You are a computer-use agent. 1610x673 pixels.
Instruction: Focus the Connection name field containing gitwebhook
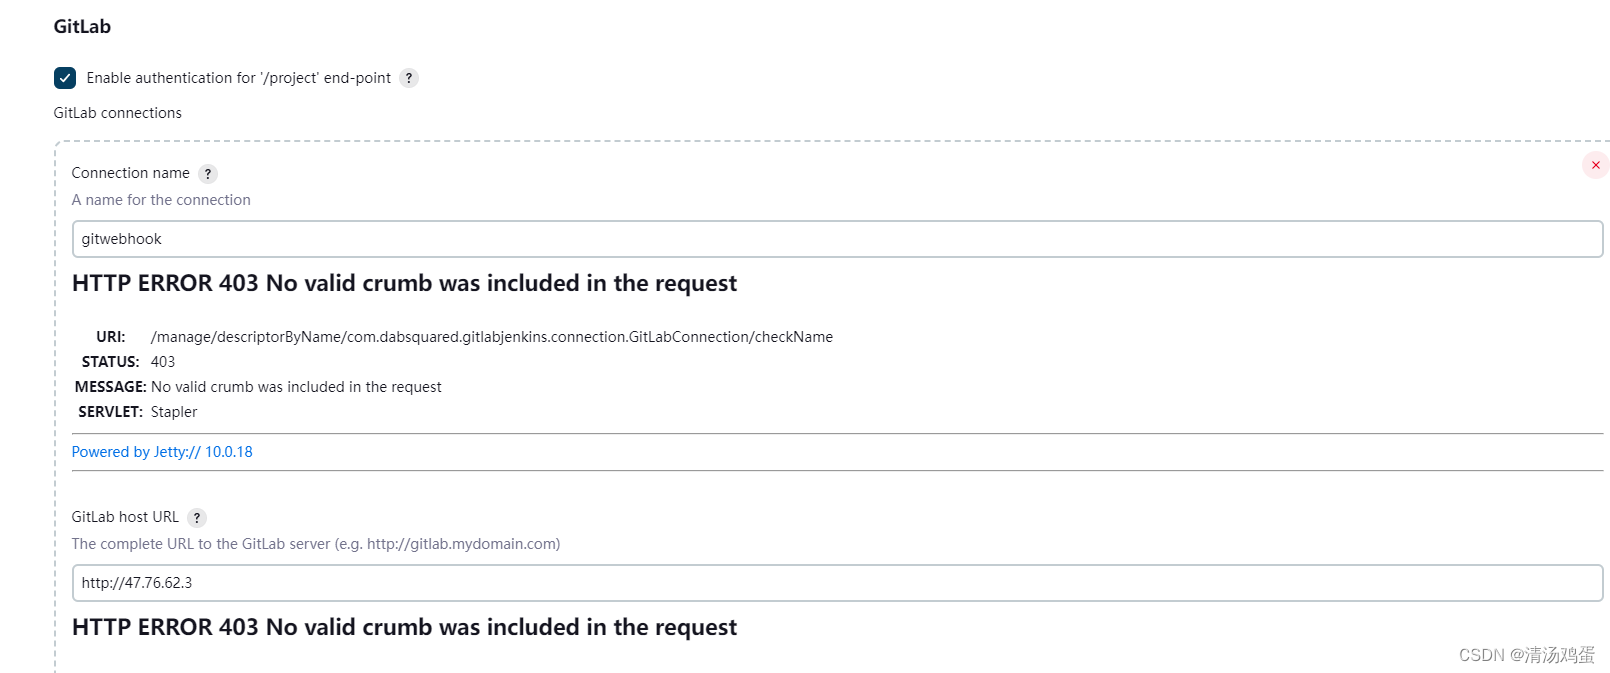pyautogui.click(x=837, y=239)
